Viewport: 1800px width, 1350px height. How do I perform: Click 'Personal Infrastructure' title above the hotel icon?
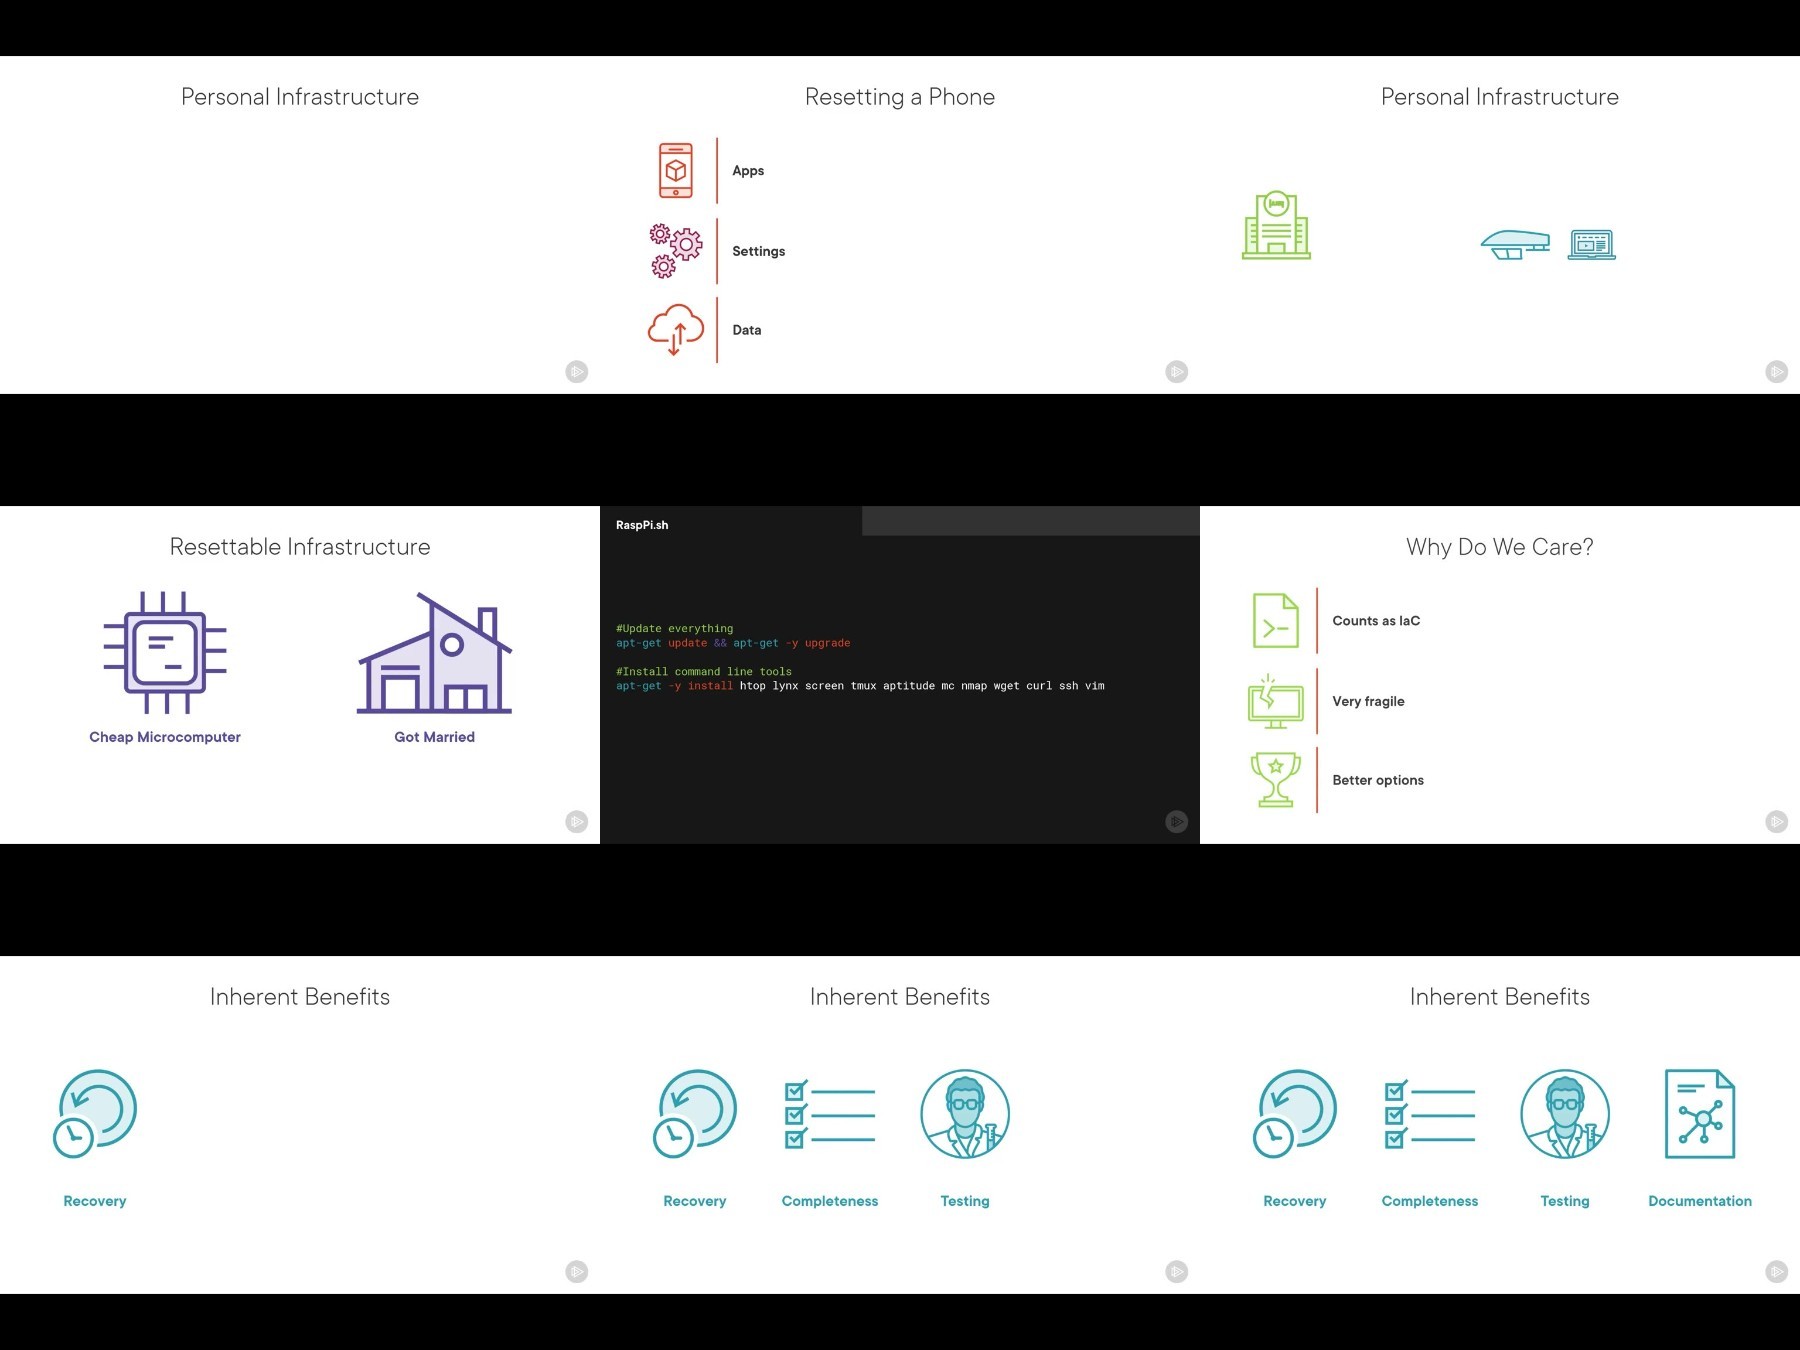(x=1500, y=97)
